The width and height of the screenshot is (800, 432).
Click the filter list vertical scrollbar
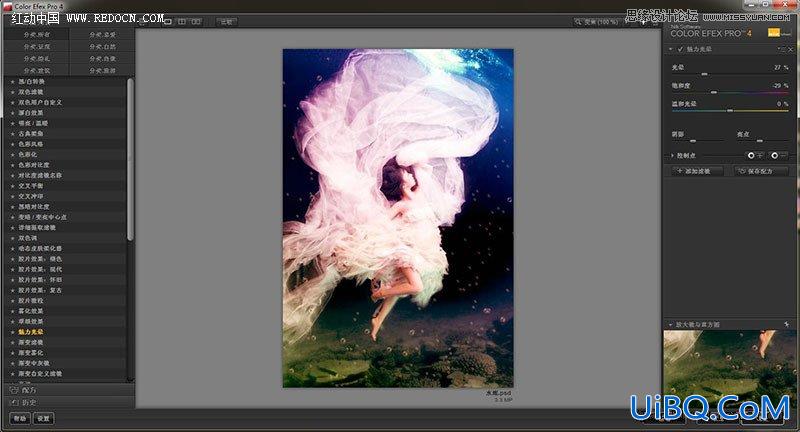pos(130,159)
